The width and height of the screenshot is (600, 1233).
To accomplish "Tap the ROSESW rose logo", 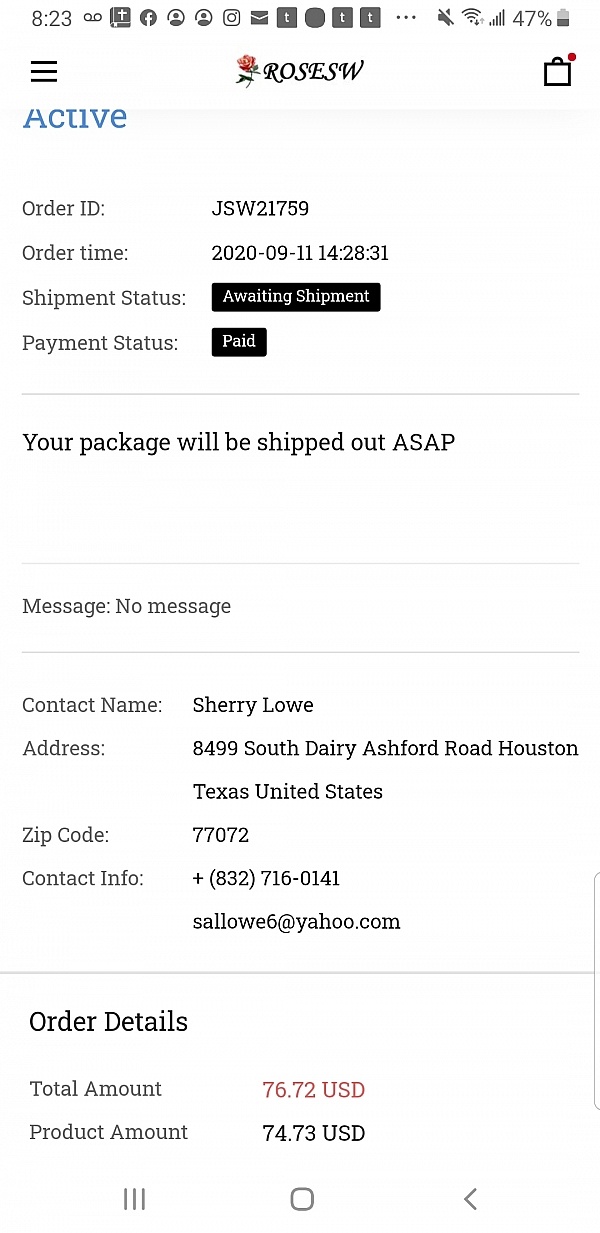I will (299, 71).
